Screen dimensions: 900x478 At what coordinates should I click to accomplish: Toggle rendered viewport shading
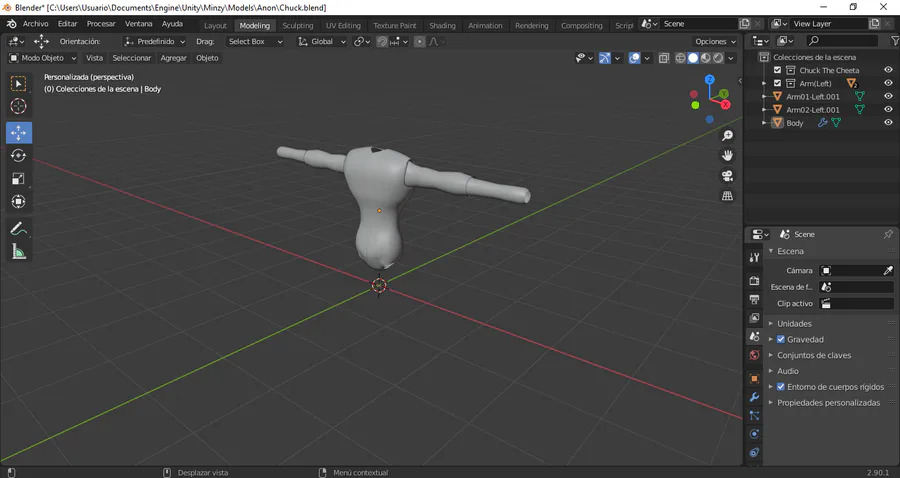718,58
